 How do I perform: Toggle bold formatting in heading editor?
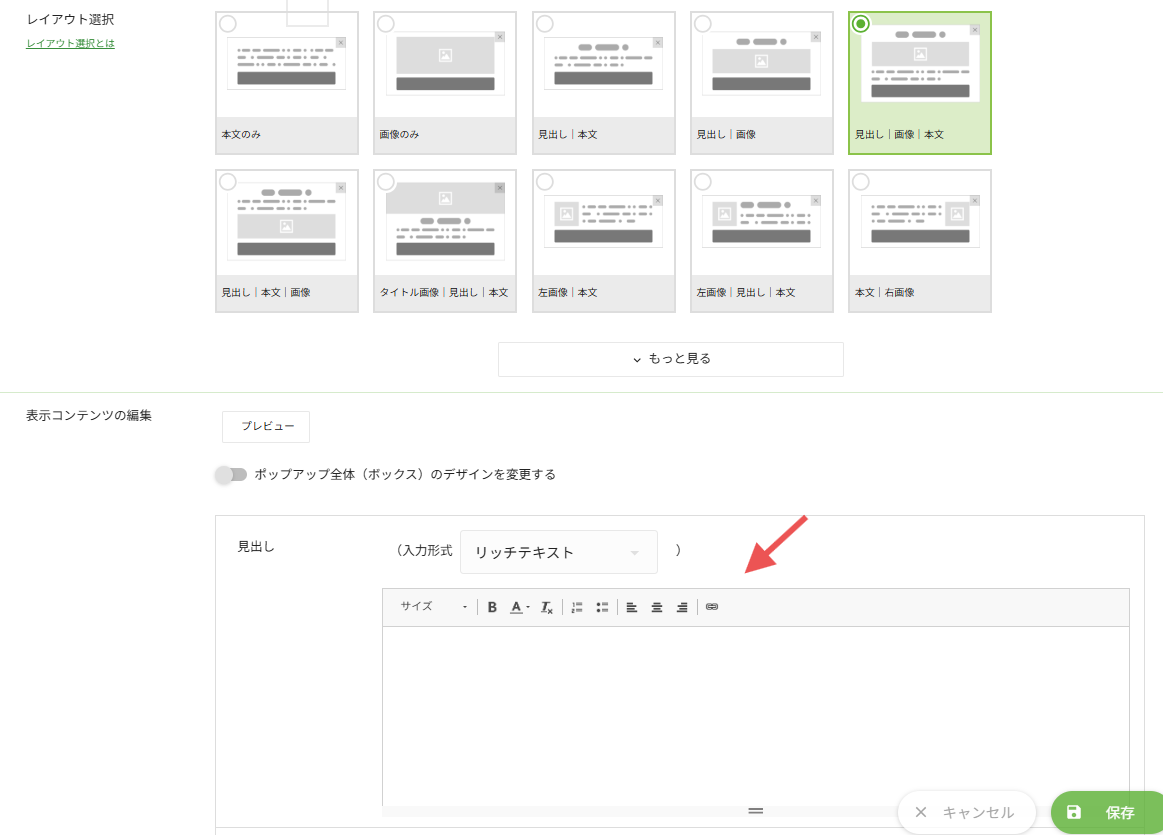click(492, 607)
